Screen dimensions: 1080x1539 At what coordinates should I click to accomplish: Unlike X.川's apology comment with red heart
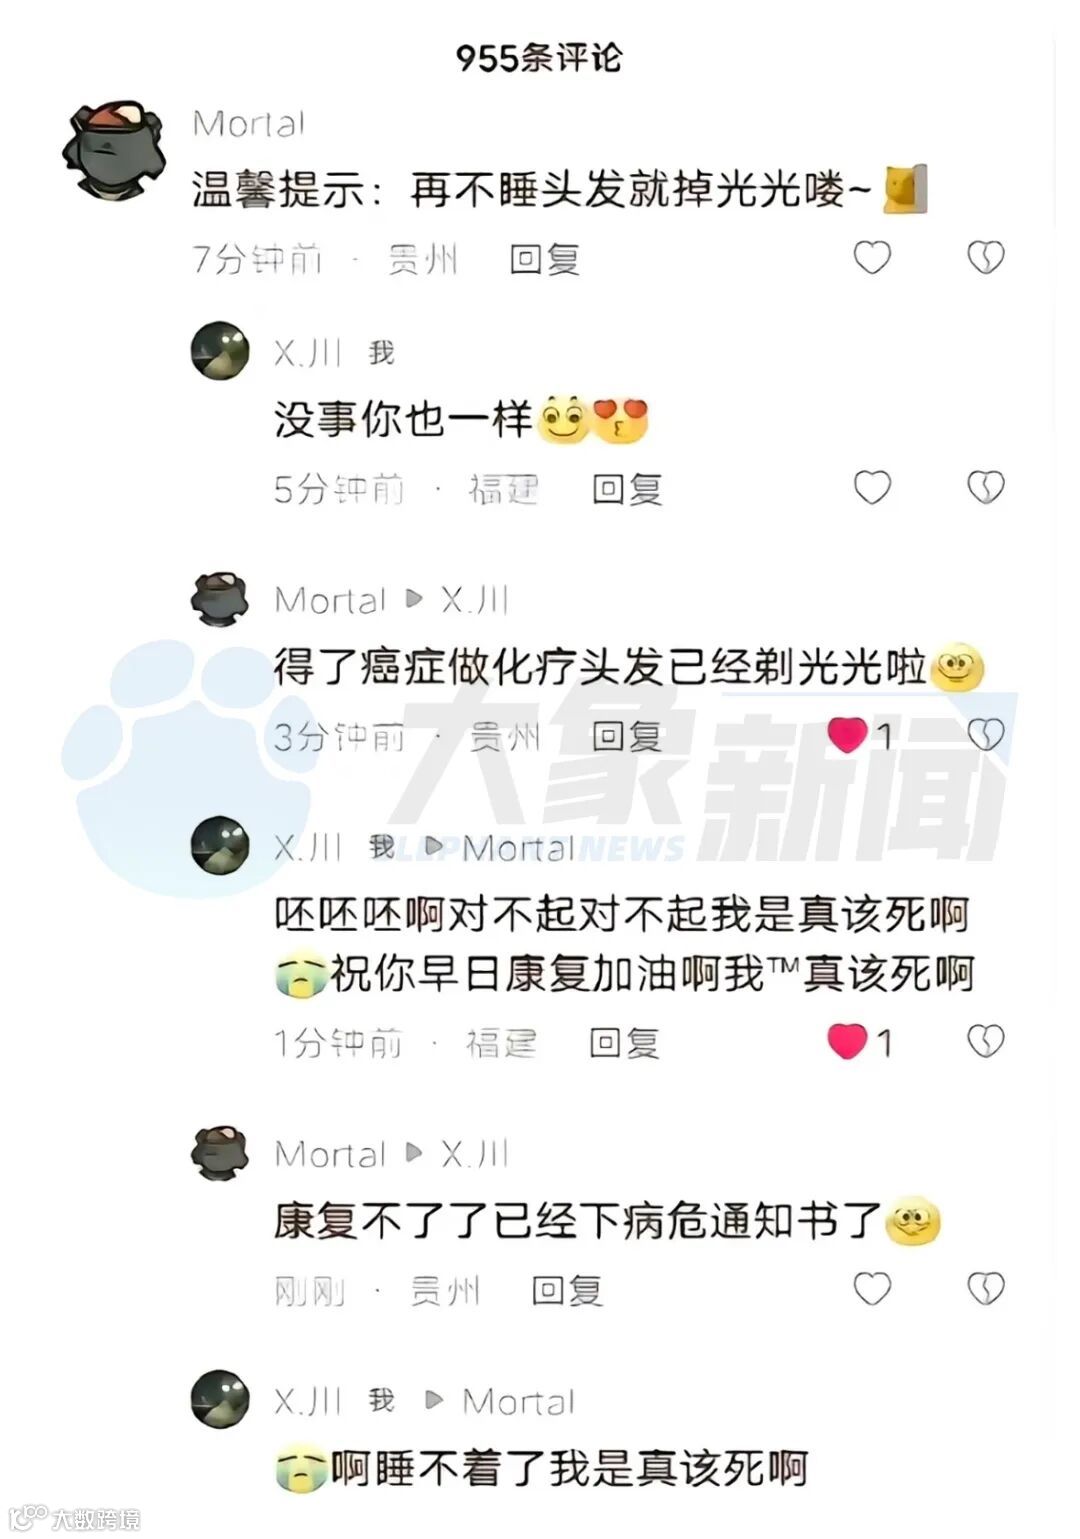[x=847, y=1041]
